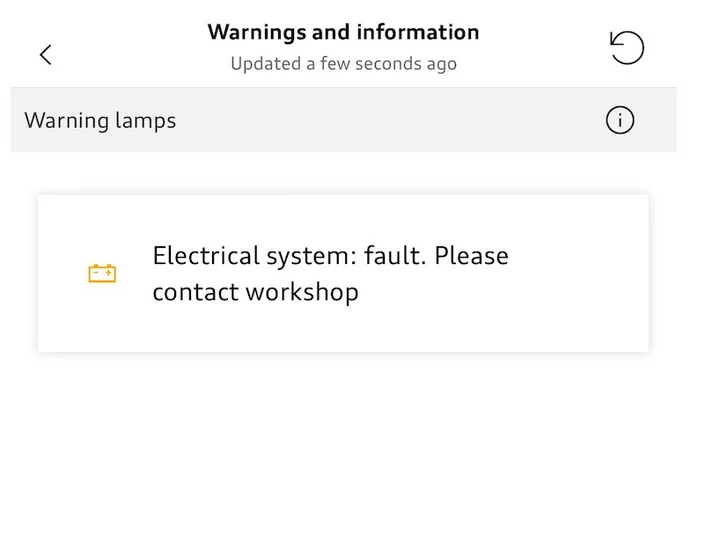
Task: Tap the yellow battery warning icon
Action: [102, 273]
